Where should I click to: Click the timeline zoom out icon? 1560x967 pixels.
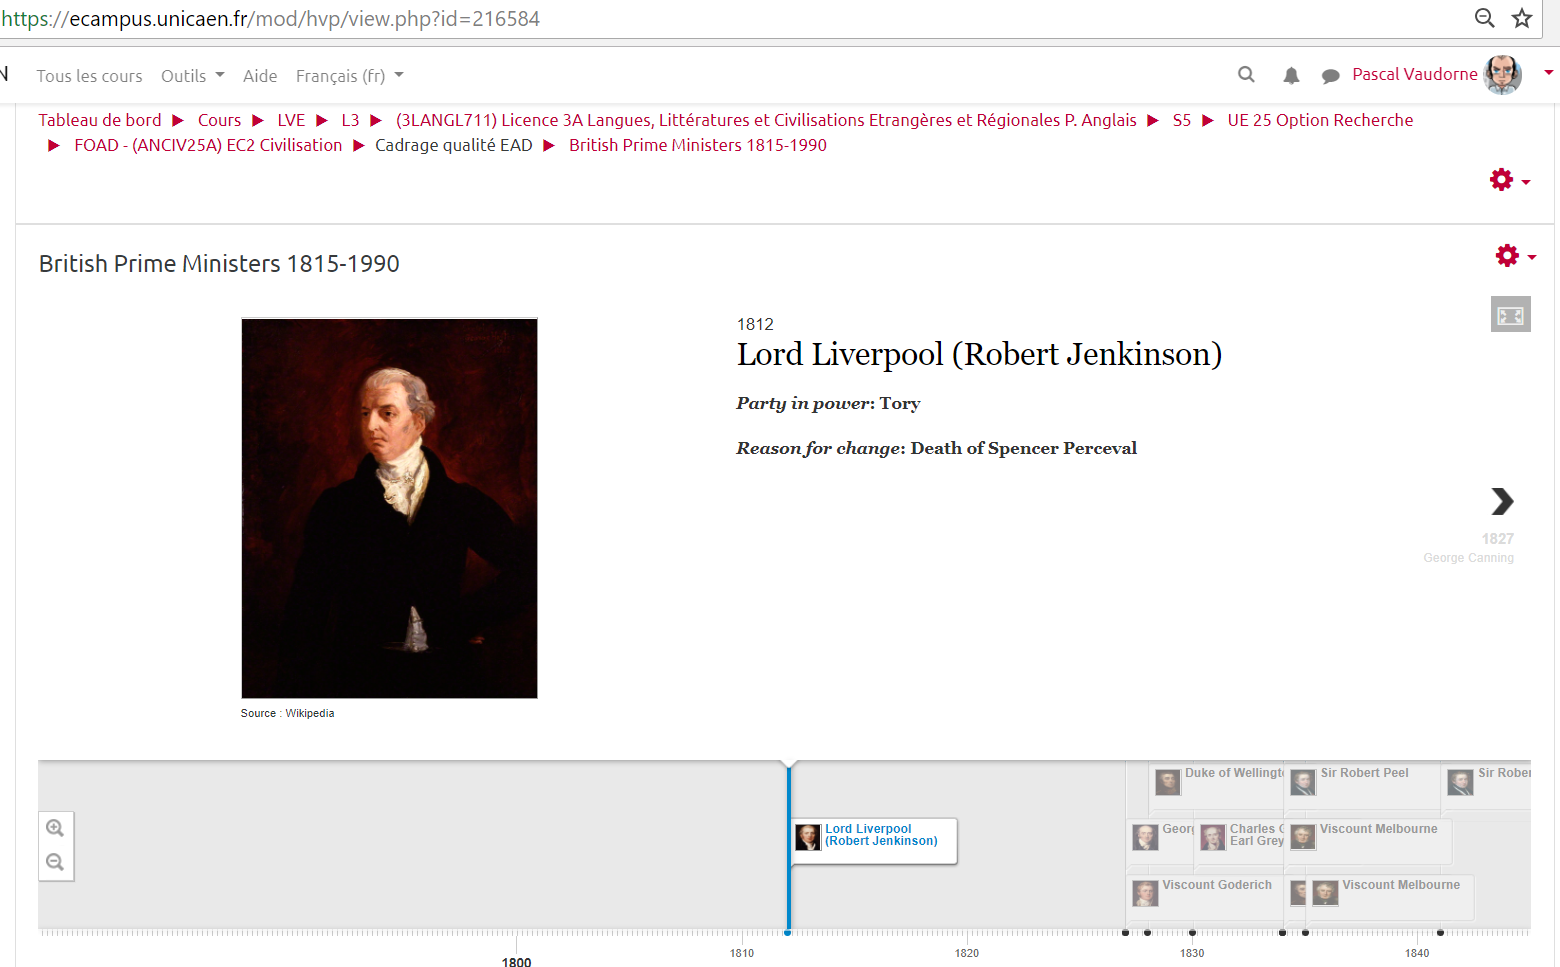point(55,862)
